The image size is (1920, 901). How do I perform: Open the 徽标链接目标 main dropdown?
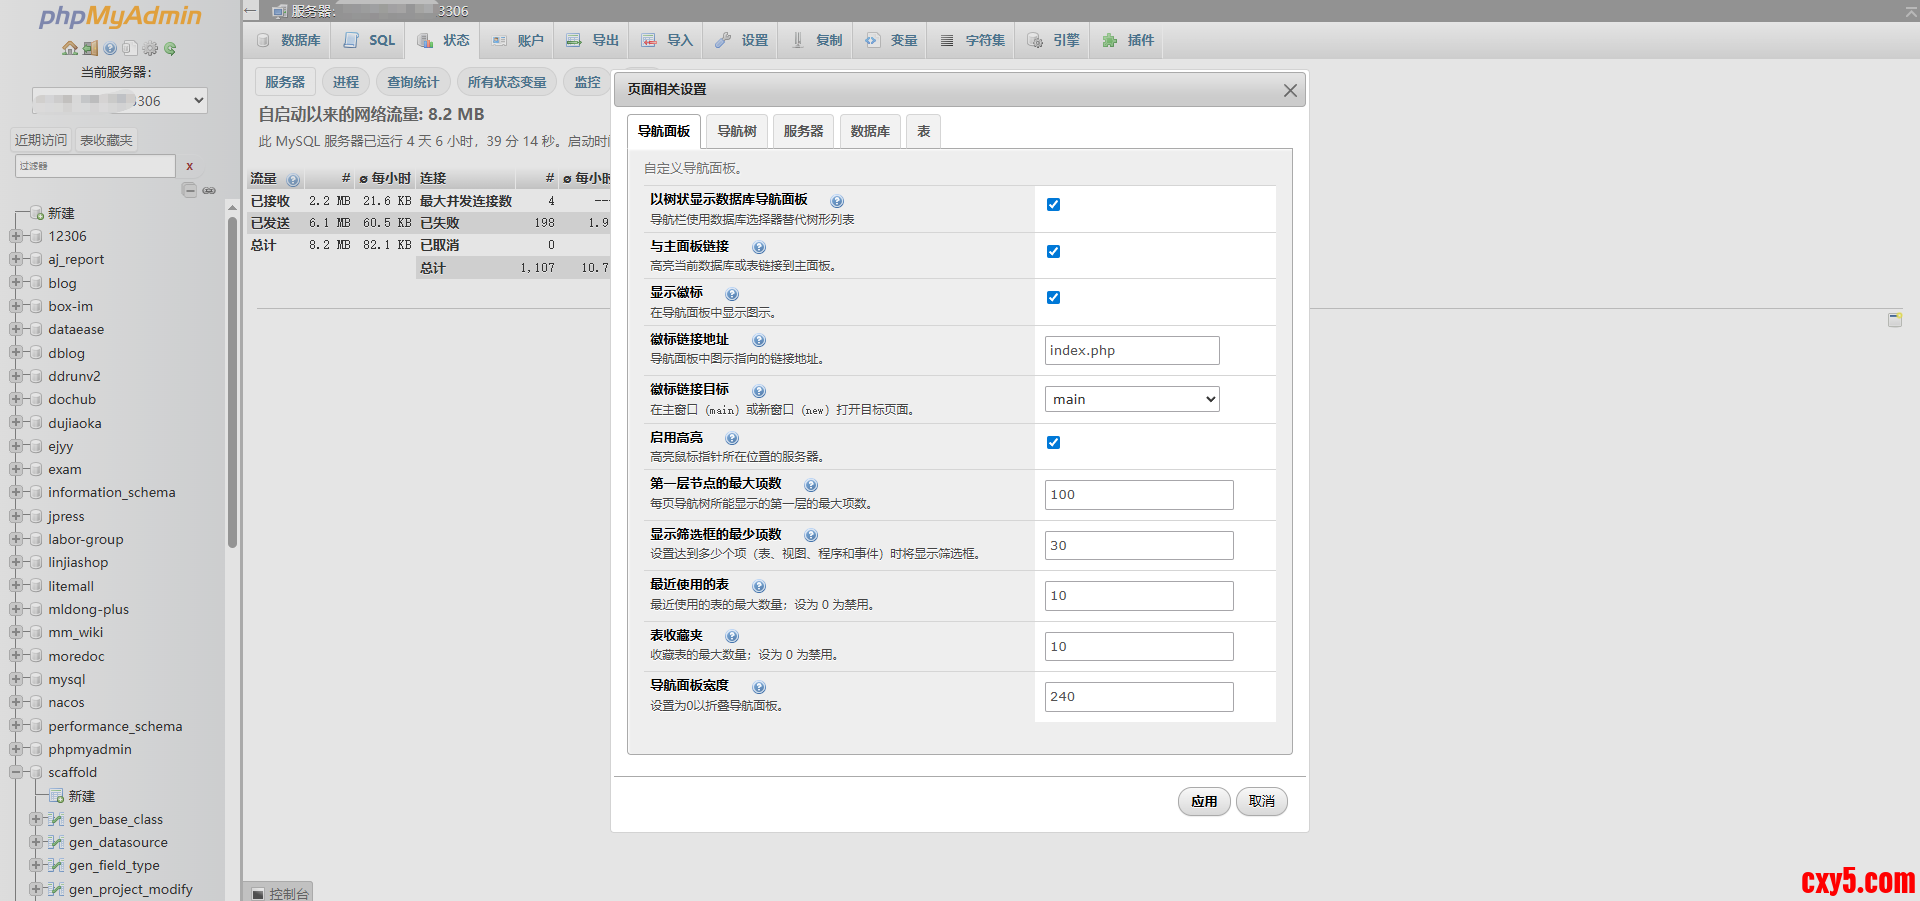[1132, 399]
